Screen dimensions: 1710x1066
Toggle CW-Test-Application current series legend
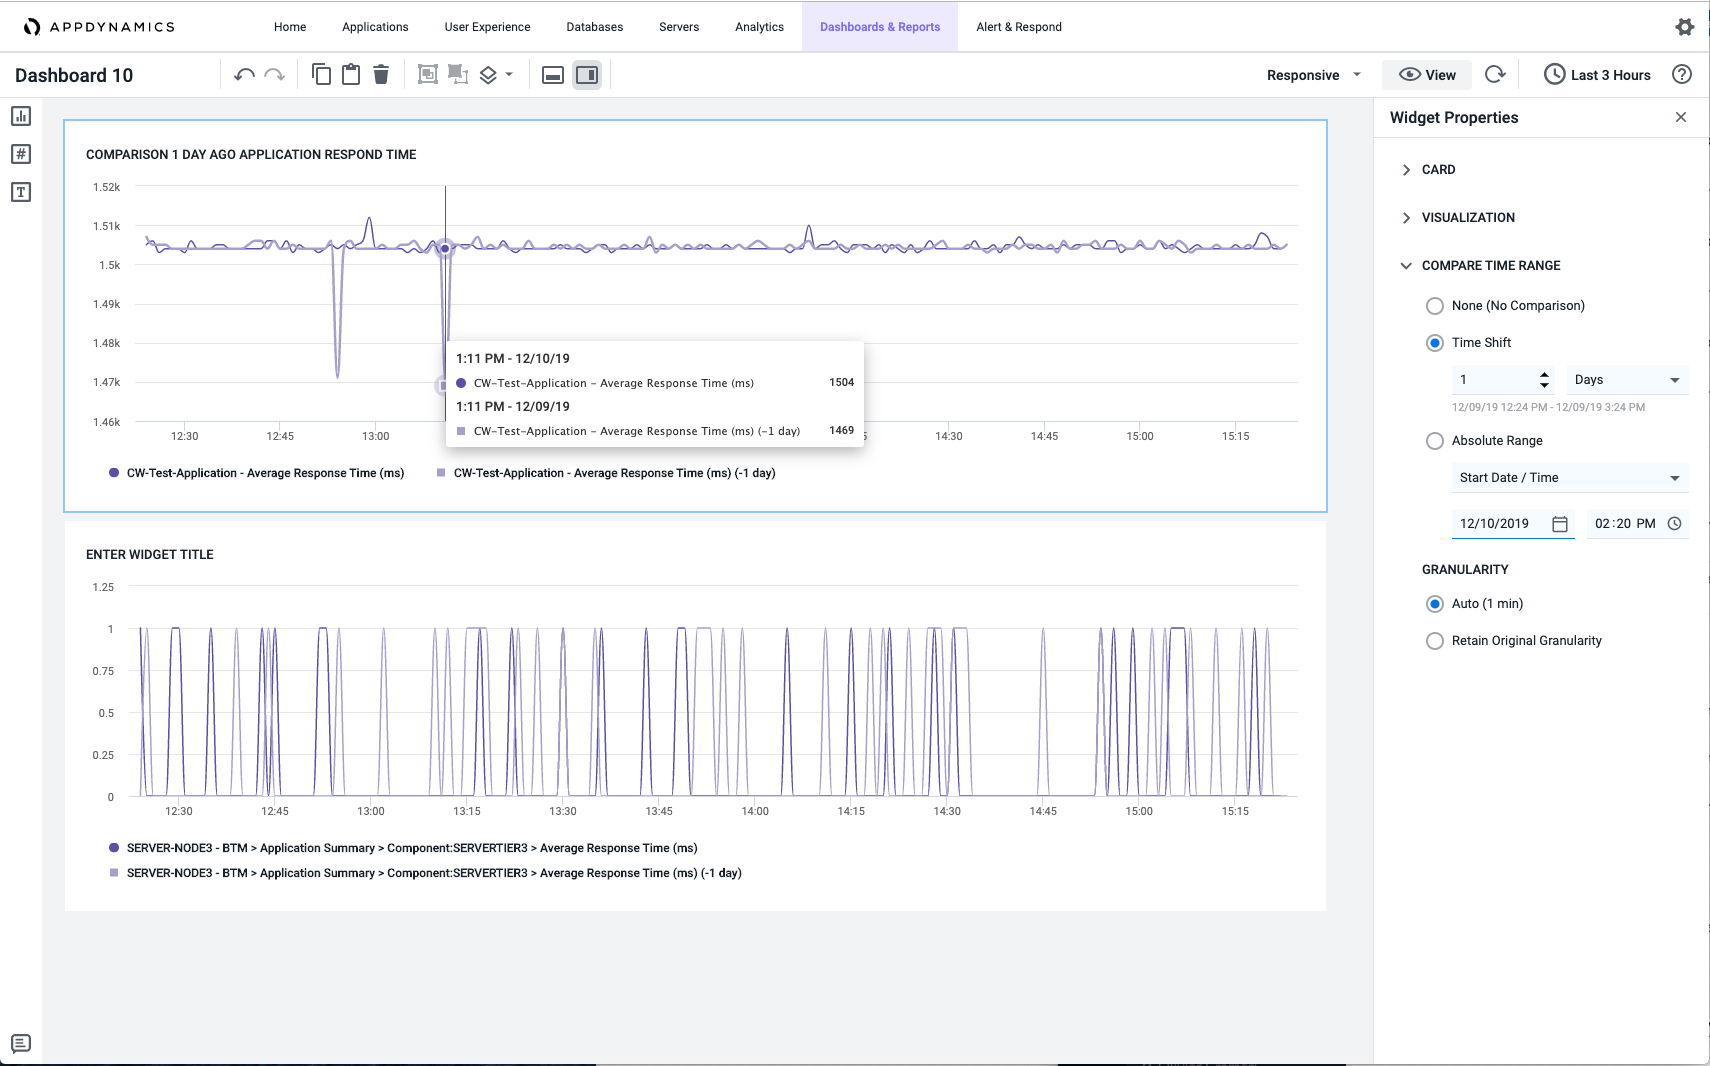pos(256,473)
